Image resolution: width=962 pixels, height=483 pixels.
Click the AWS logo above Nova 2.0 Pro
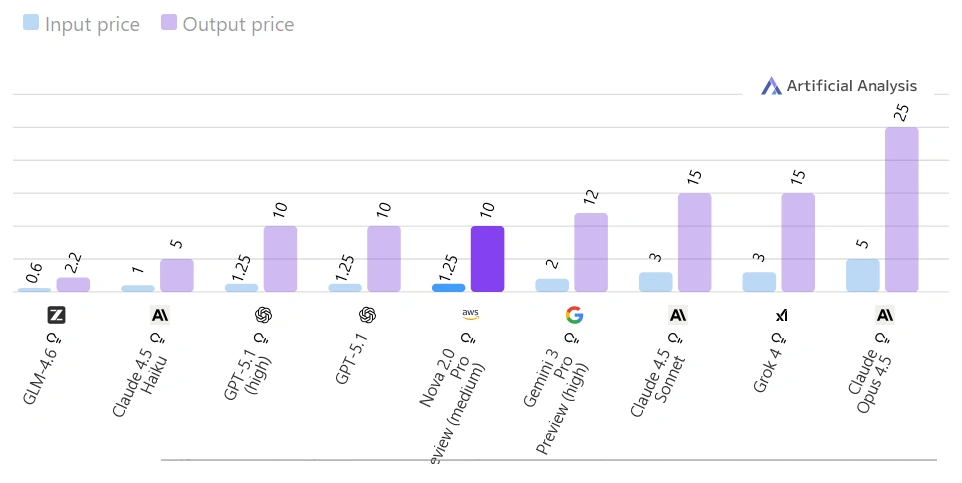coord(471,314)
